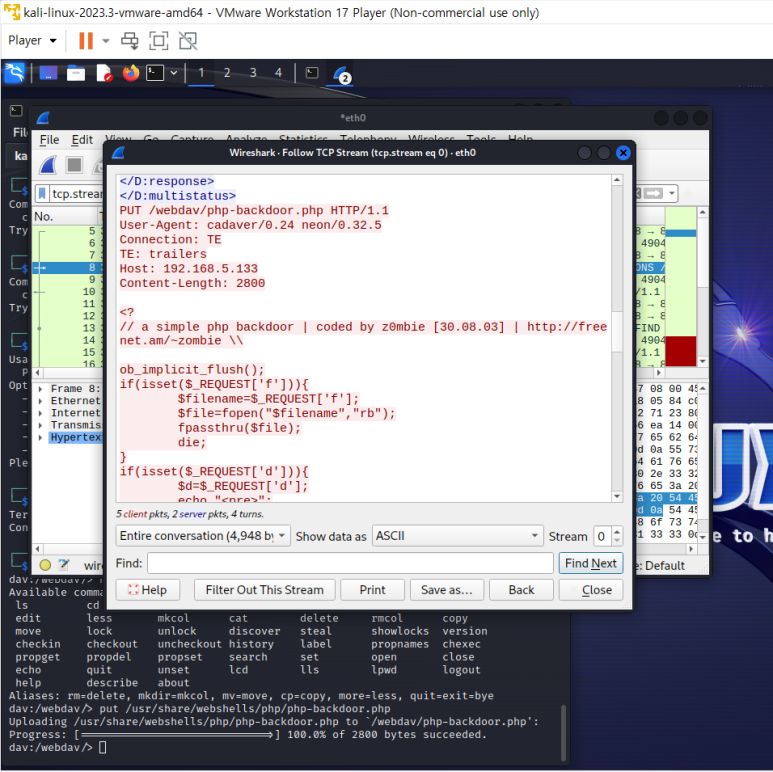Image resolution: width=773 pixels, height=772 pixels.
Task: Click the stream text scroll down arrow
Action: point(617,496)
